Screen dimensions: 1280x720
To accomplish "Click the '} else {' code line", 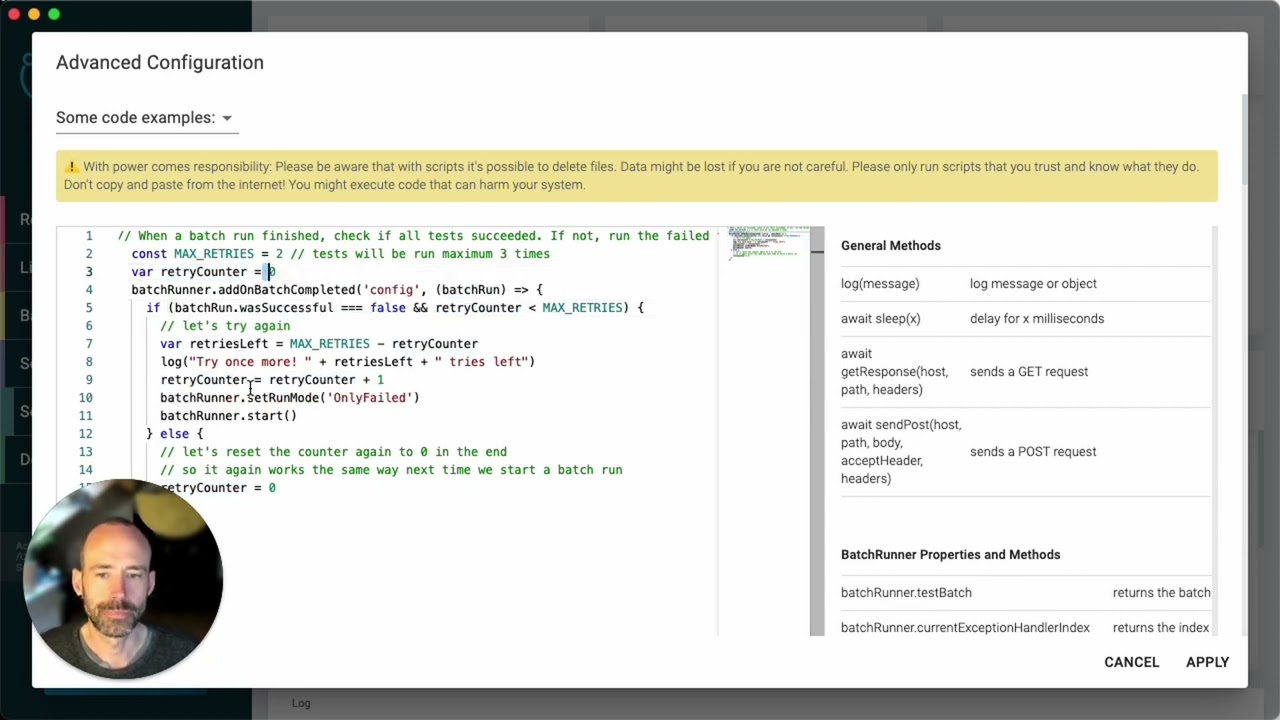I will coord(174,434).
